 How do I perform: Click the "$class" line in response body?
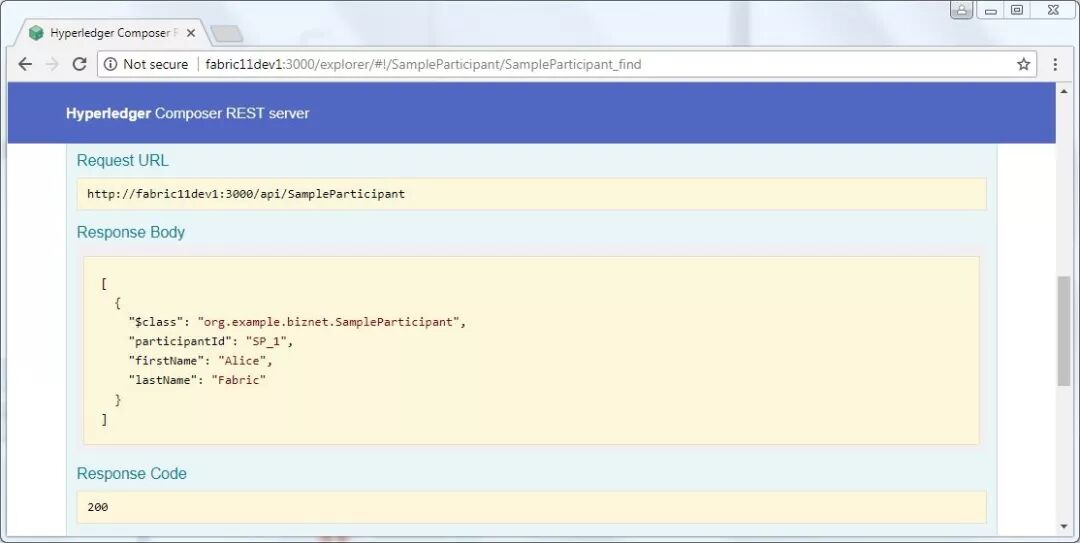(x=297, y=322)
